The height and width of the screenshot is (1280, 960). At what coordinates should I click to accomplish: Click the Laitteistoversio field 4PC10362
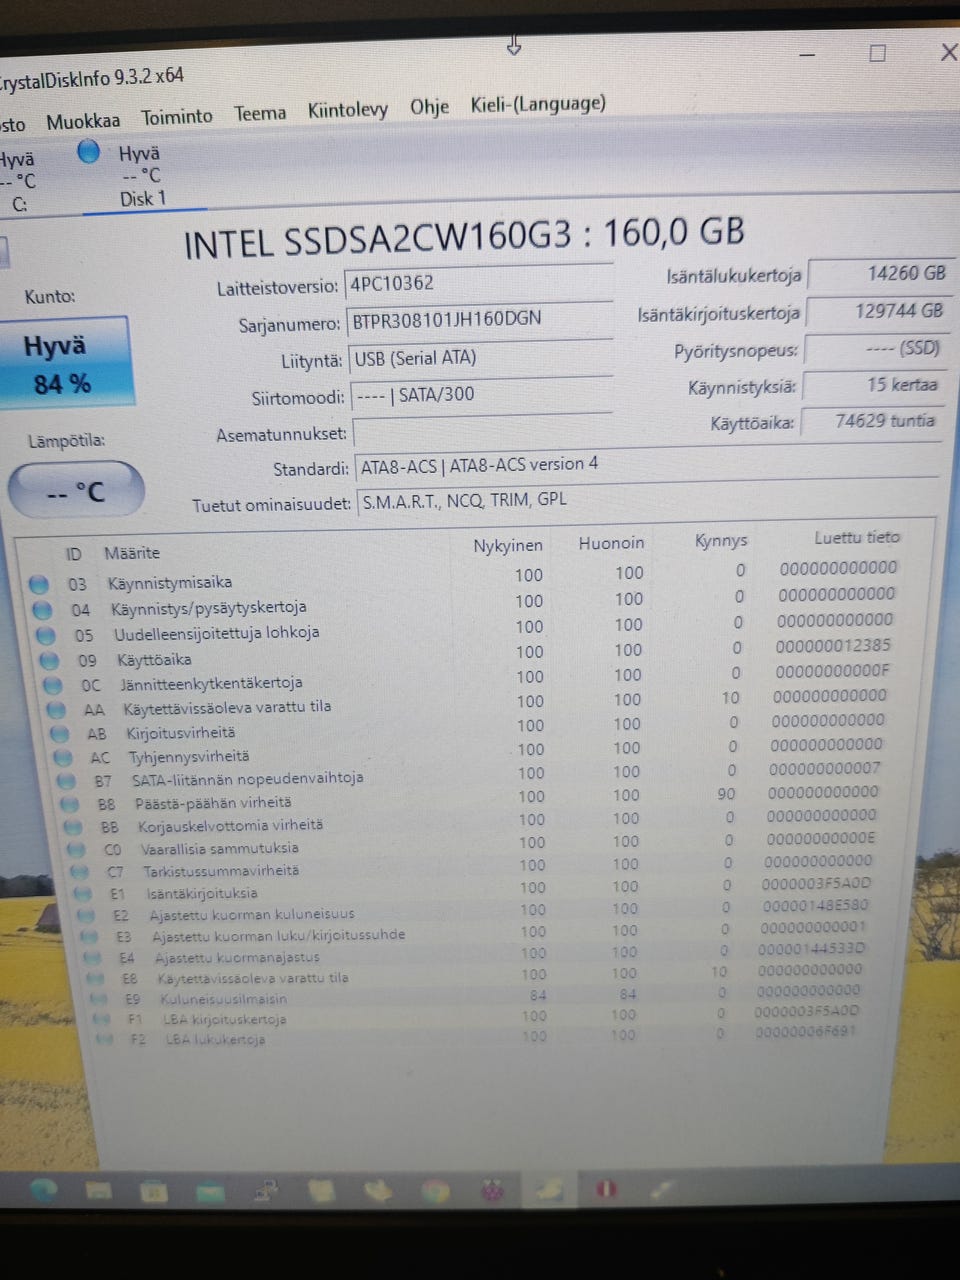point(478,283)
